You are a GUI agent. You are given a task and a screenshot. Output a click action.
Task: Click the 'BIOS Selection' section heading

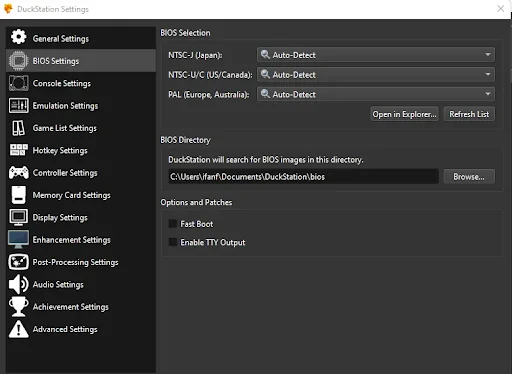coord(185,33)
